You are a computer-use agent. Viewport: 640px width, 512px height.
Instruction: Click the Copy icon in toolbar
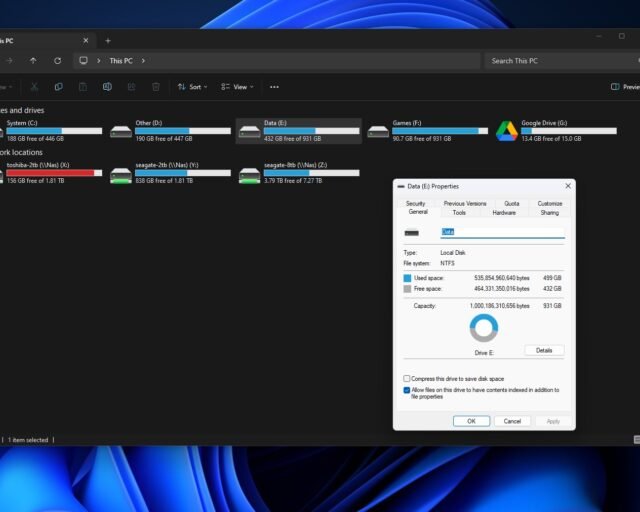pos(58,87)
